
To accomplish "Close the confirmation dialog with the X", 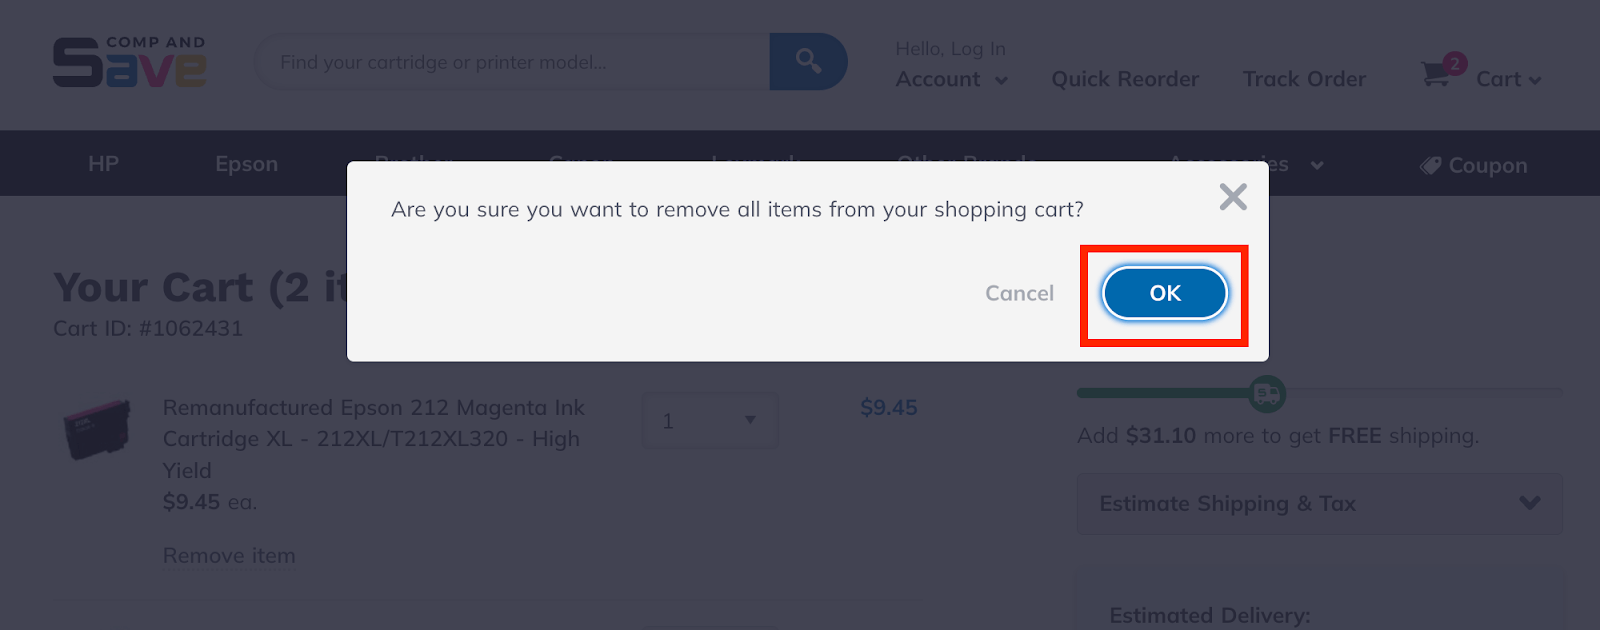I will click(1233, 197).
